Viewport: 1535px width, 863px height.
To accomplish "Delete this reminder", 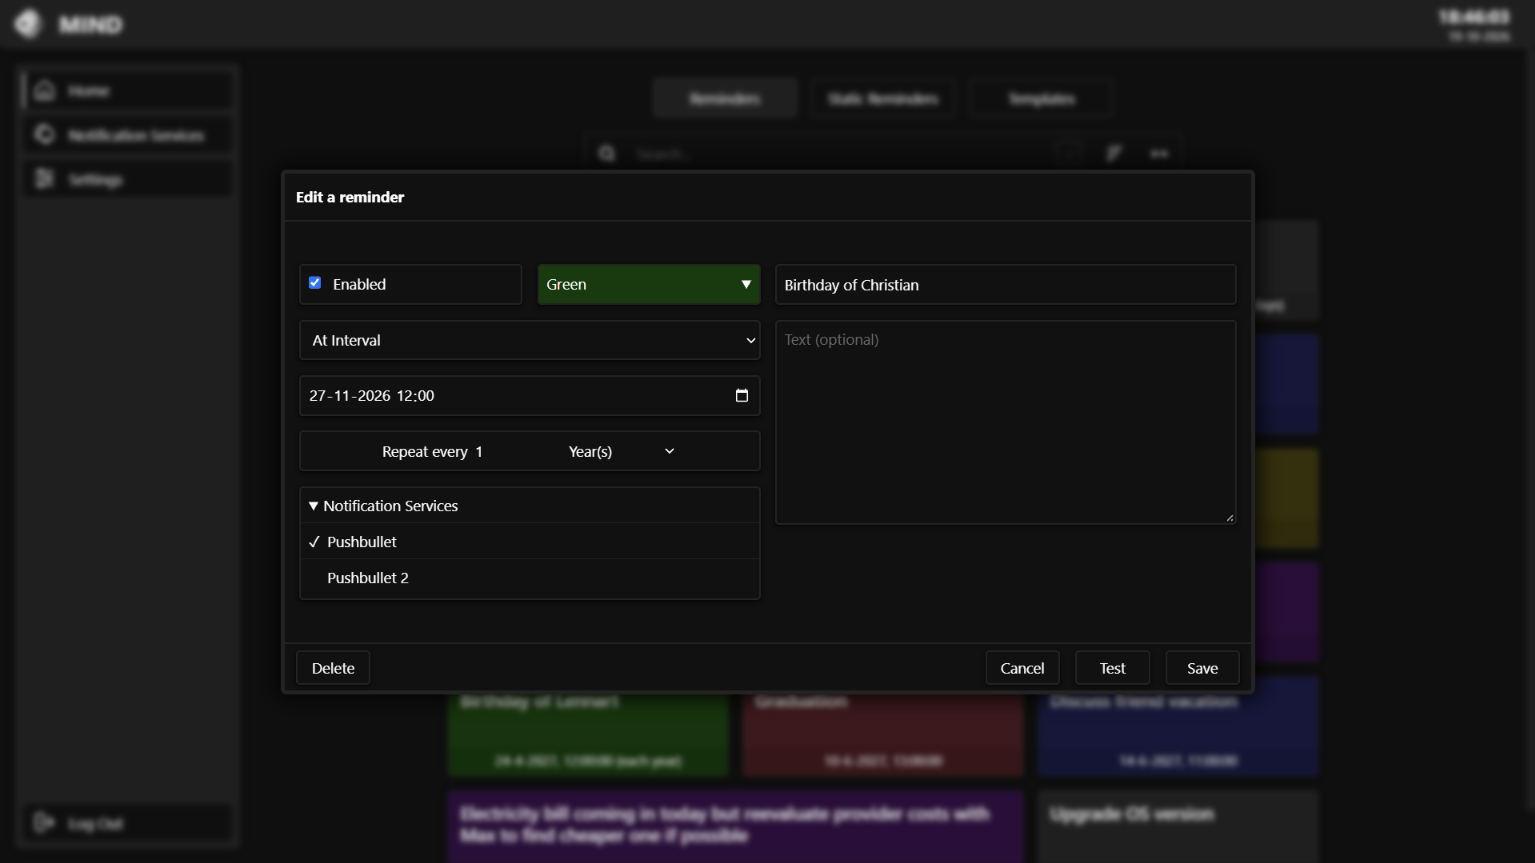I will pos(333,668).
